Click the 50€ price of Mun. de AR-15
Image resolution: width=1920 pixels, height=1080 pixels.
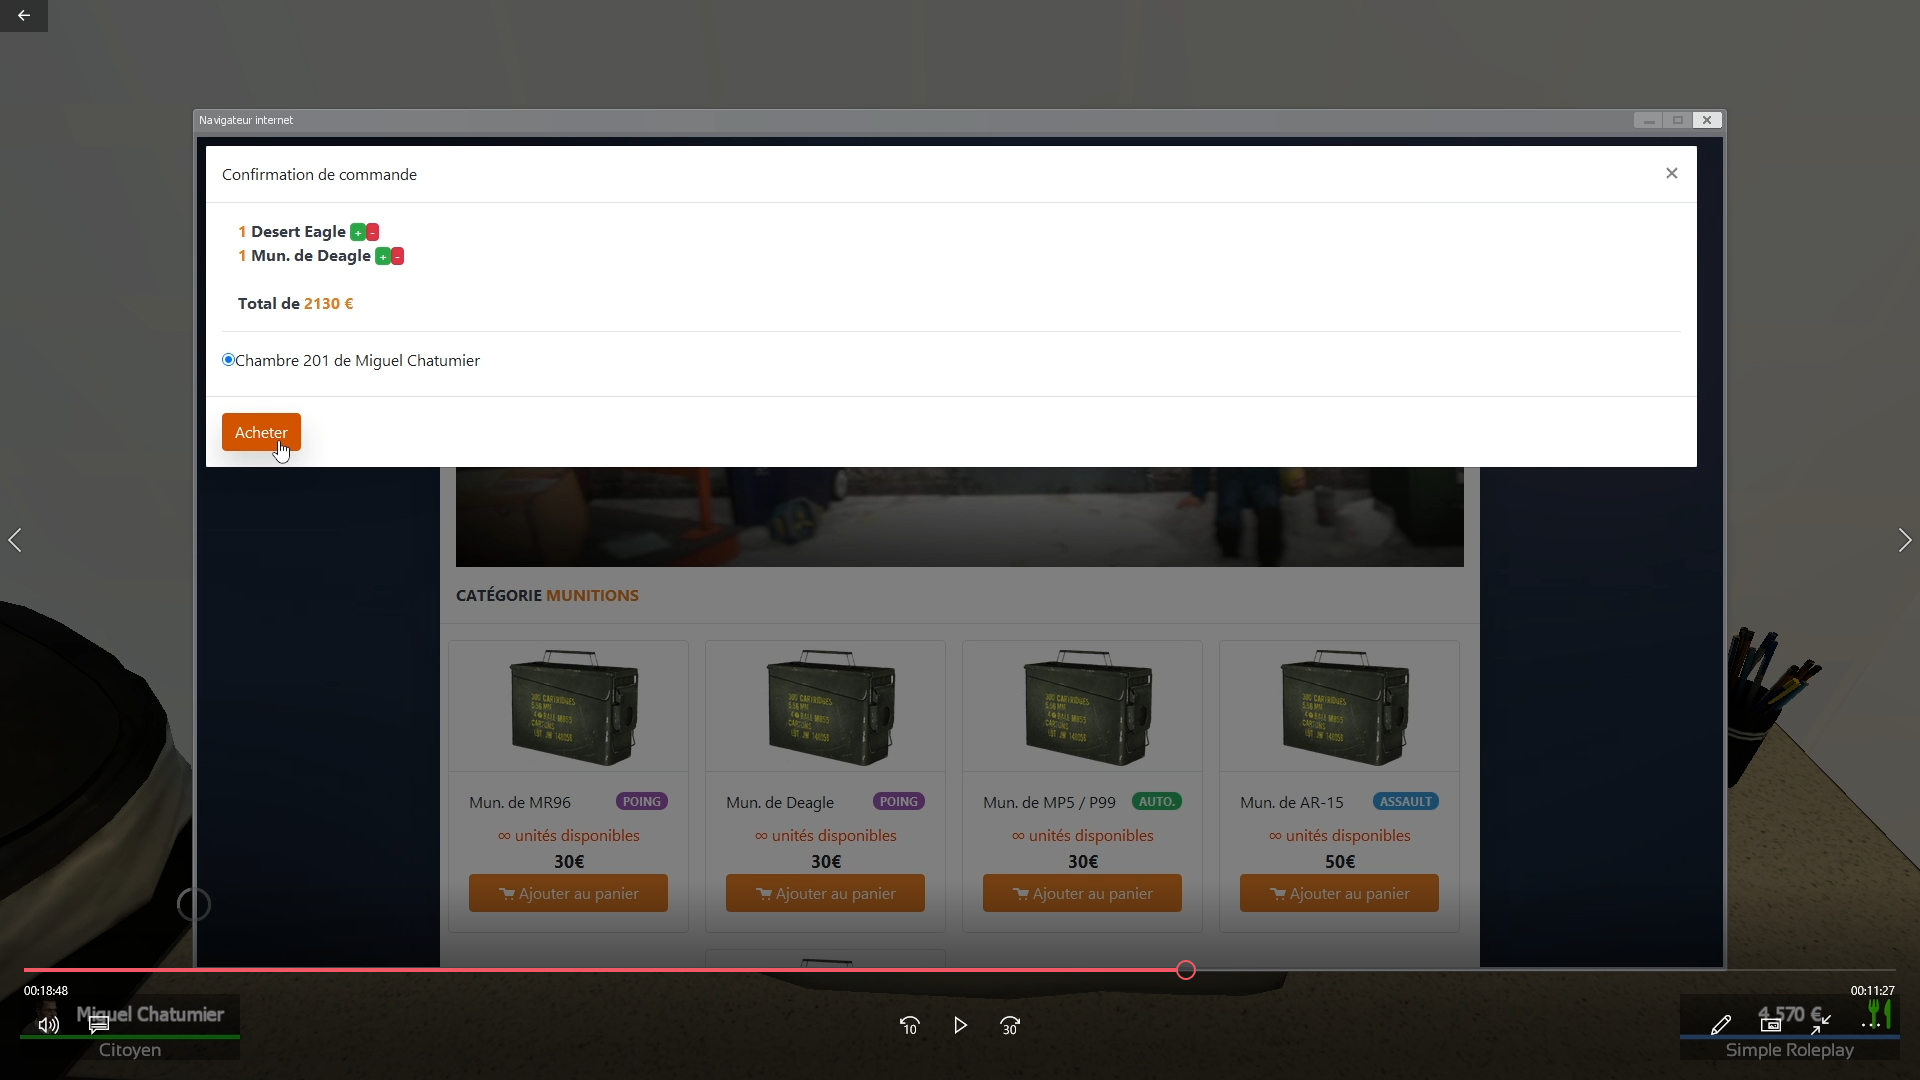pos(1340,861)
